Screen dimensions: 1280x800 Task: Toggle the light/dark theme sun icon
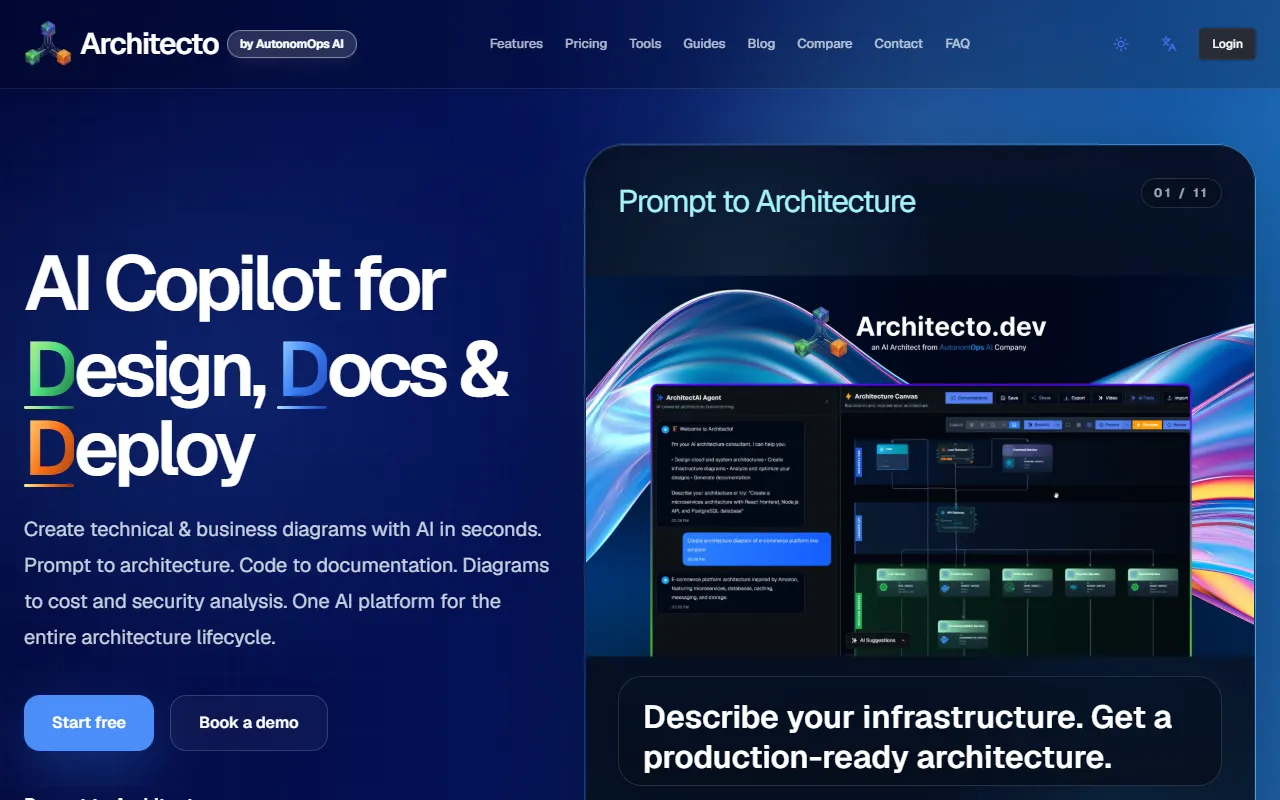point(1121,44)
